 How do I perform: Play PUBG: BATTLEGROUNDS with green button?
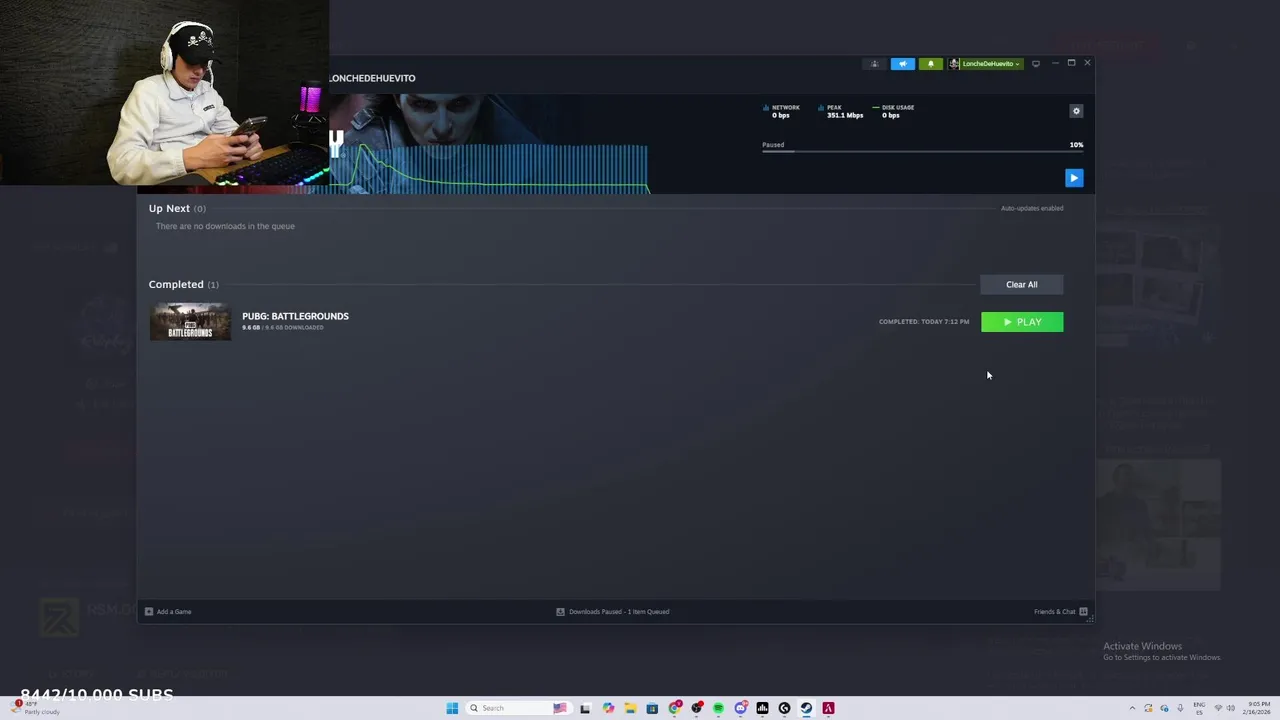1022,322
